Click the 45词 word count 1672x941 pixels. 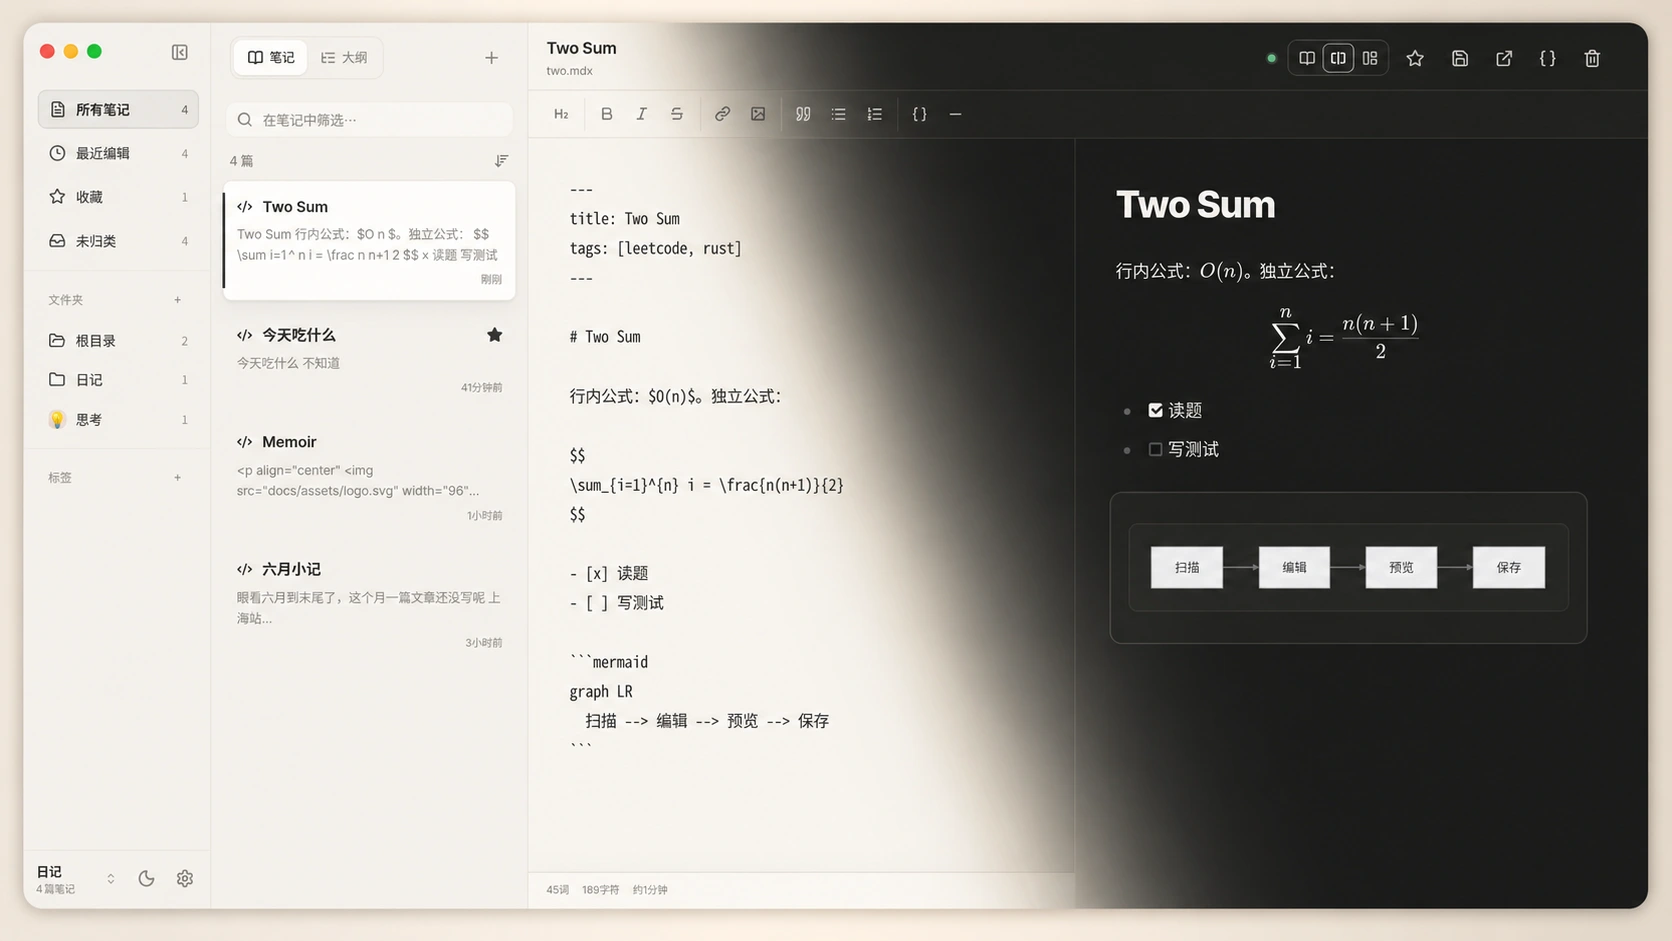coord(558,890)
